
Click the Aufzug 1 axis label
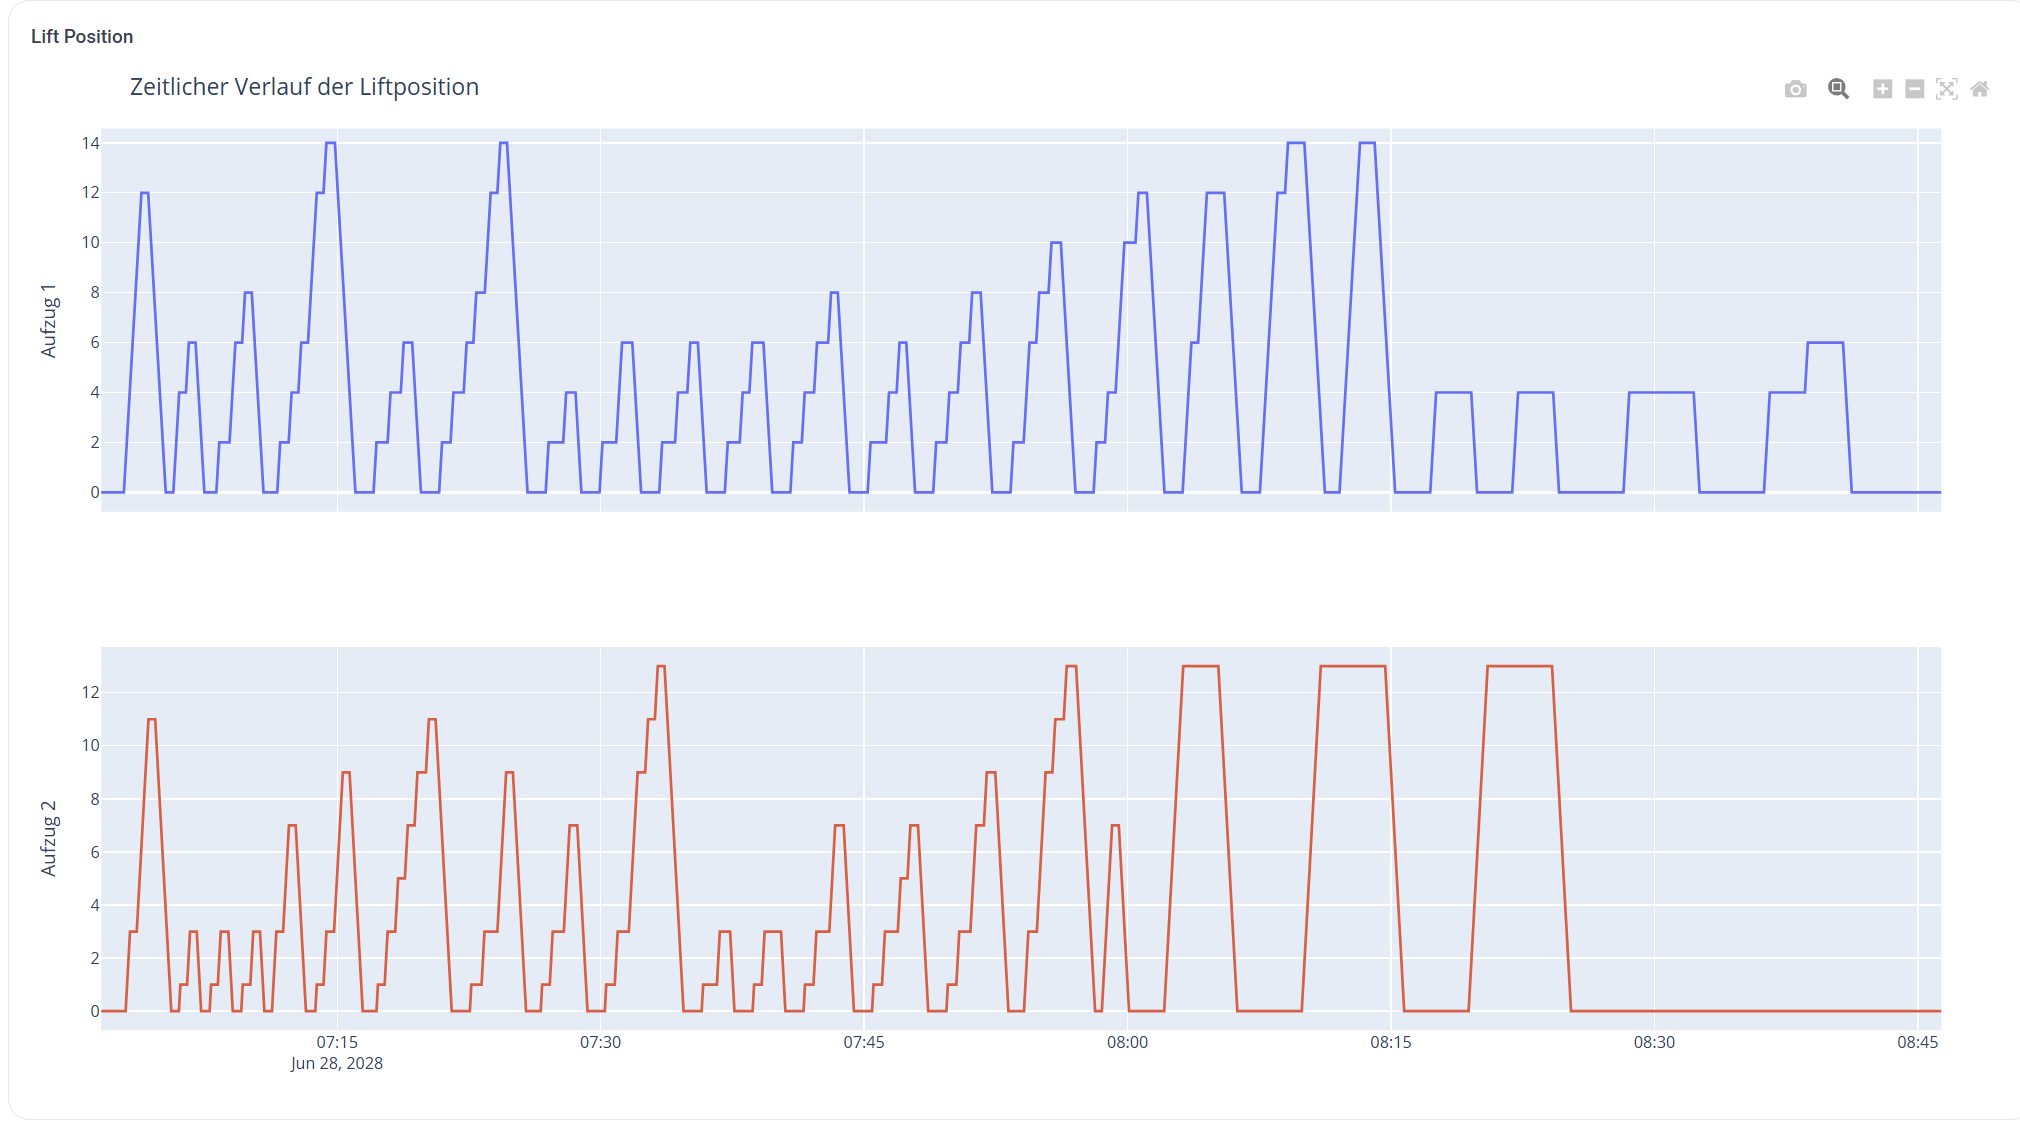coord(48,320)
